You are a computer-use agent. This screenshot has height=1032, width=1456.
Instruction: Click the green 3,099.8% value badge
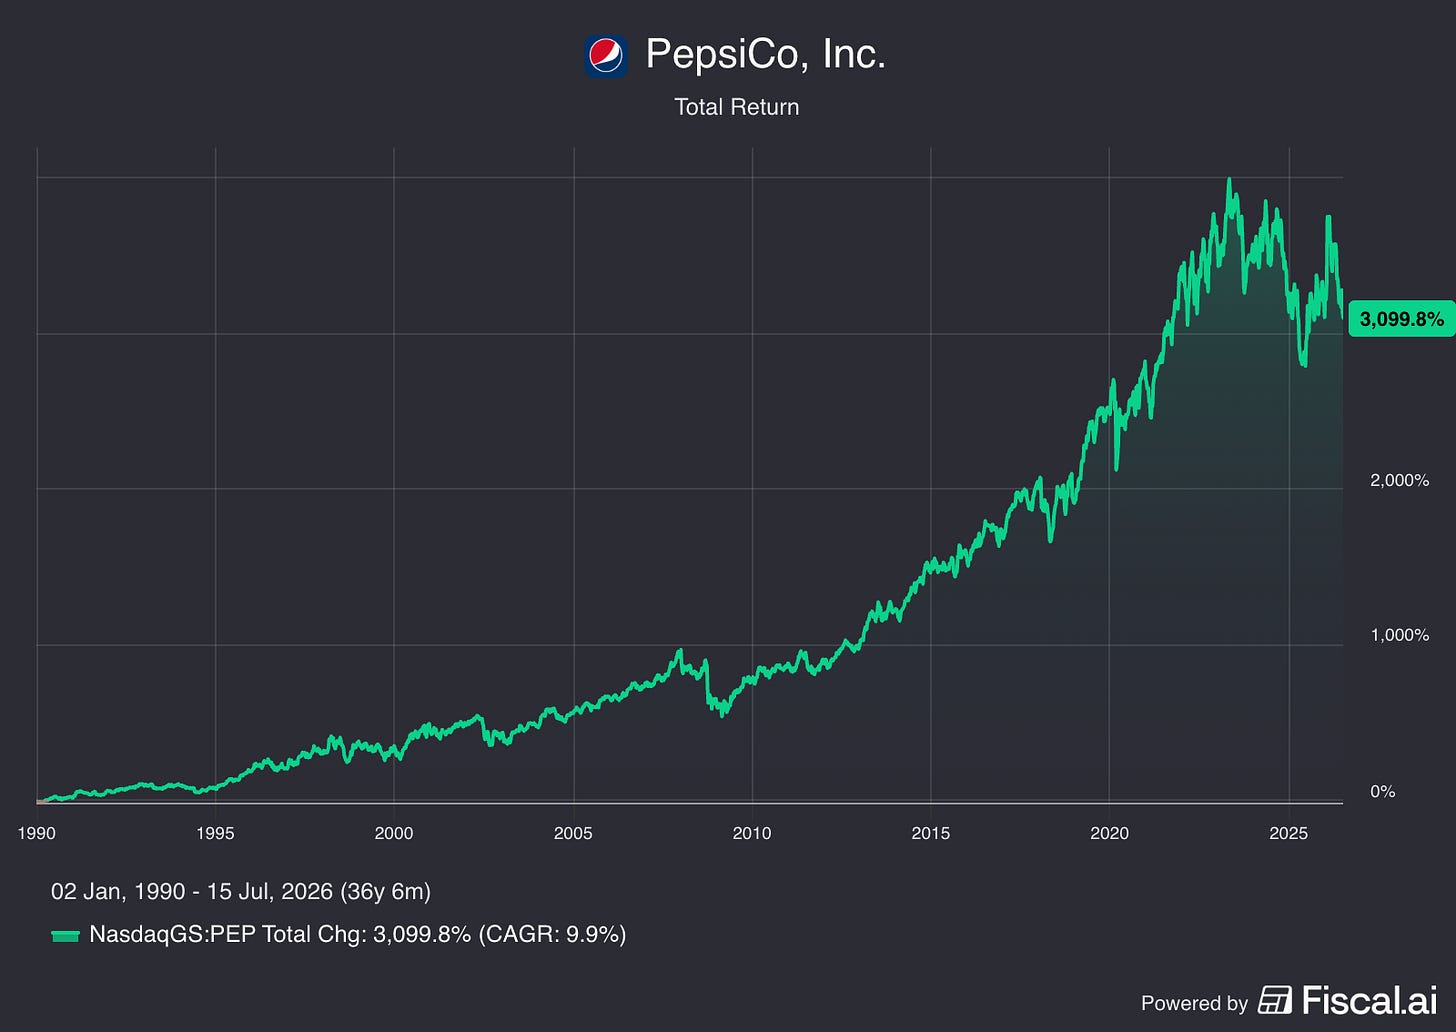pos(1401,320)
